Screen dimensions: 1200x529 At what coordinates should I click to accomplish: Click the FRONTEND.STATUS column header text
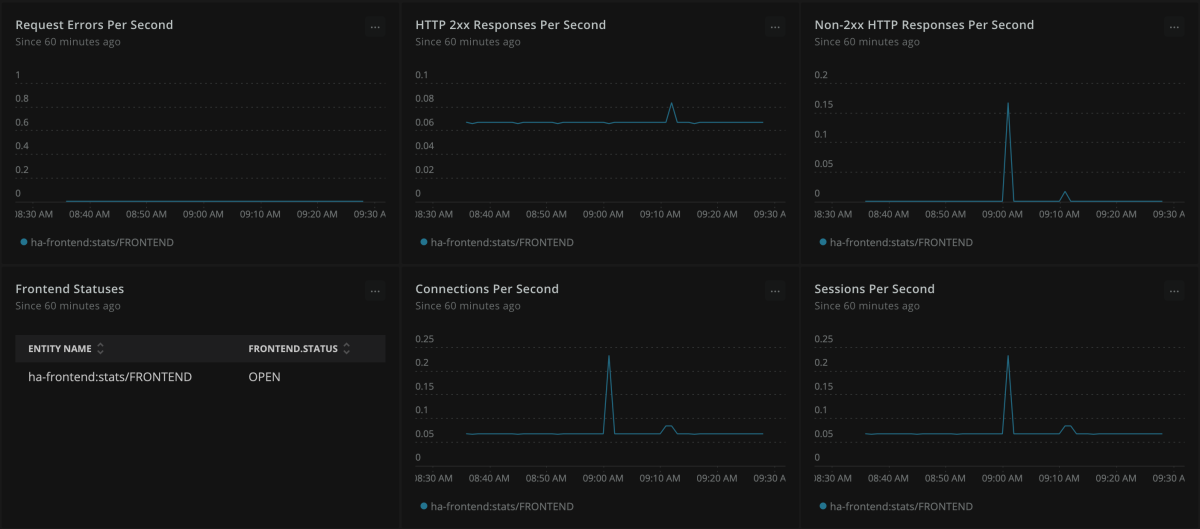[x=293, y=349]
